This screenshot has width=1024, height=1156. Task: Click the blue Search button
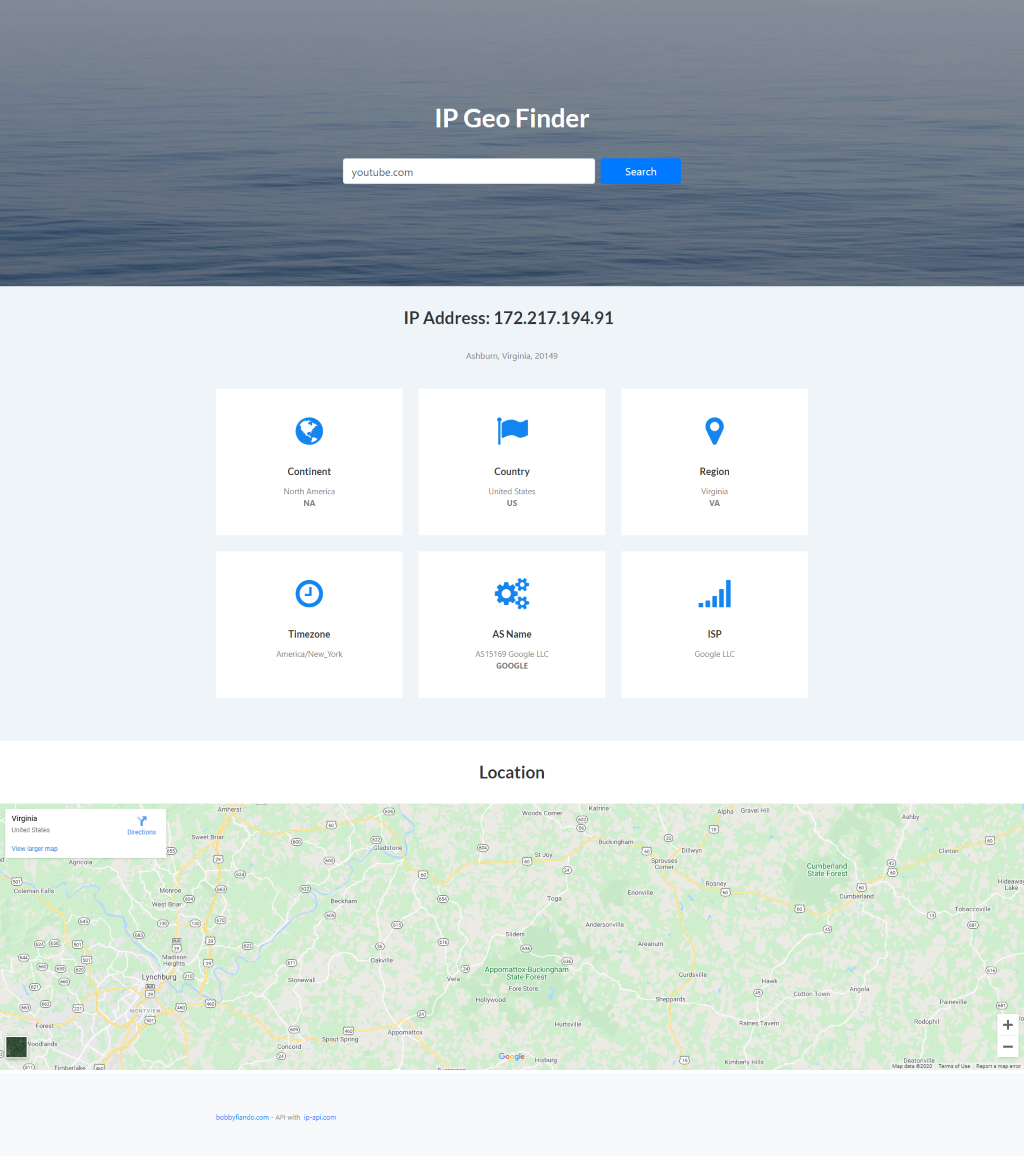[641, 171]
